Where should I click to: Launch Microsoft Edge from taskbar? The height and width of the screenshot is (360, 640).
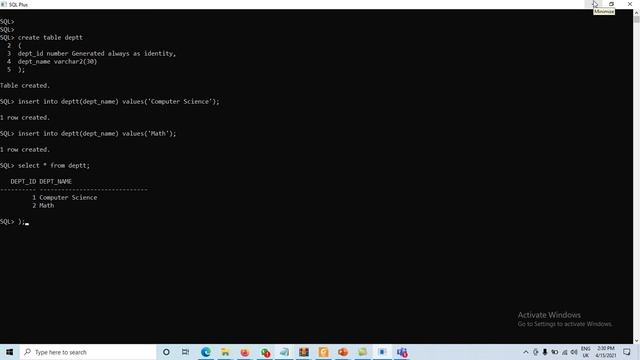tap(205, 352)
